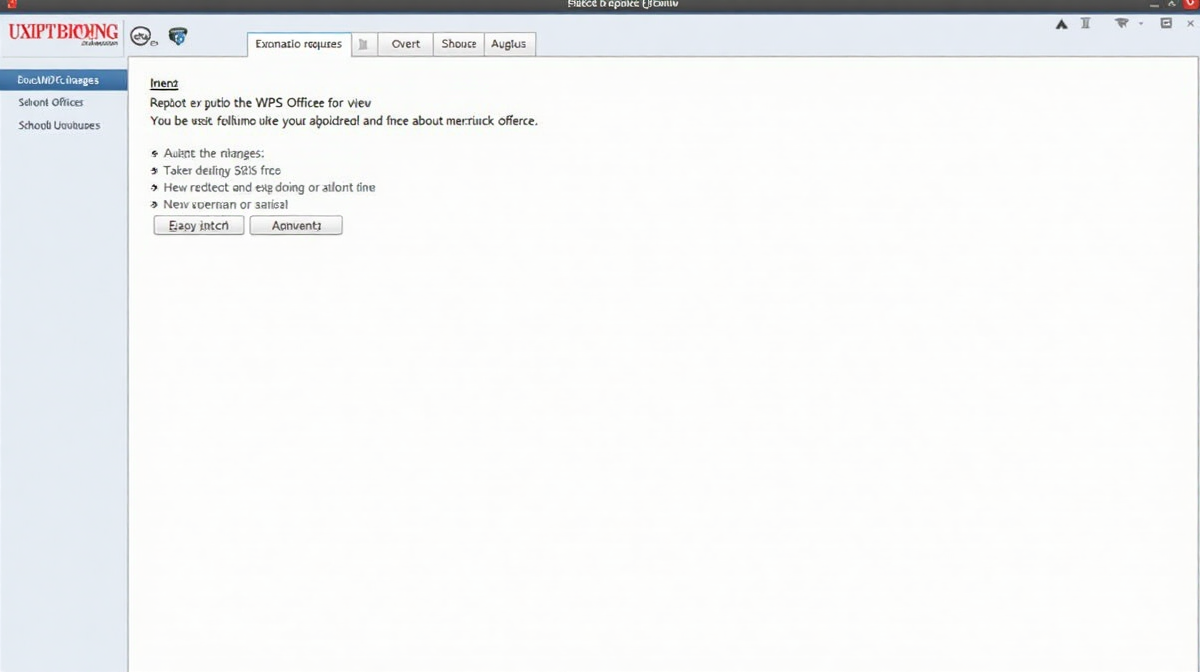1200x672 pixels.
Task: Click the Aonvents button
Action: [x=295, y=226]
